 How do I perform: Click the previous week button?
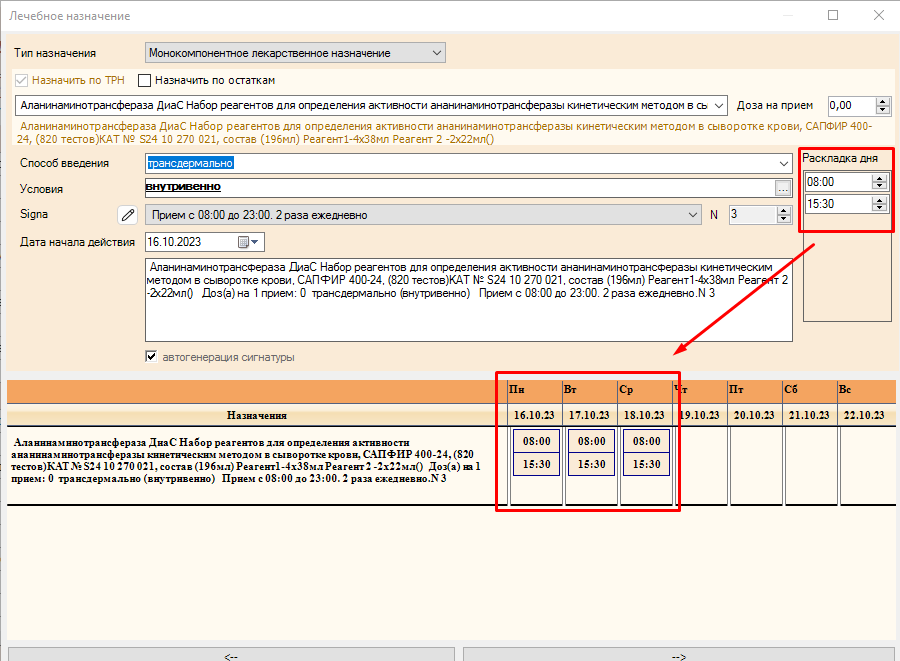[x=231, y=655]
